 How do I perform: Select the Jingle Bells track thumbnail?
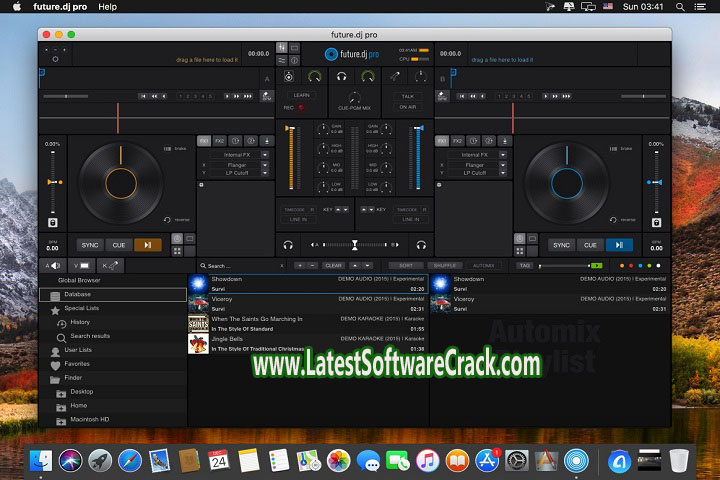198,344
